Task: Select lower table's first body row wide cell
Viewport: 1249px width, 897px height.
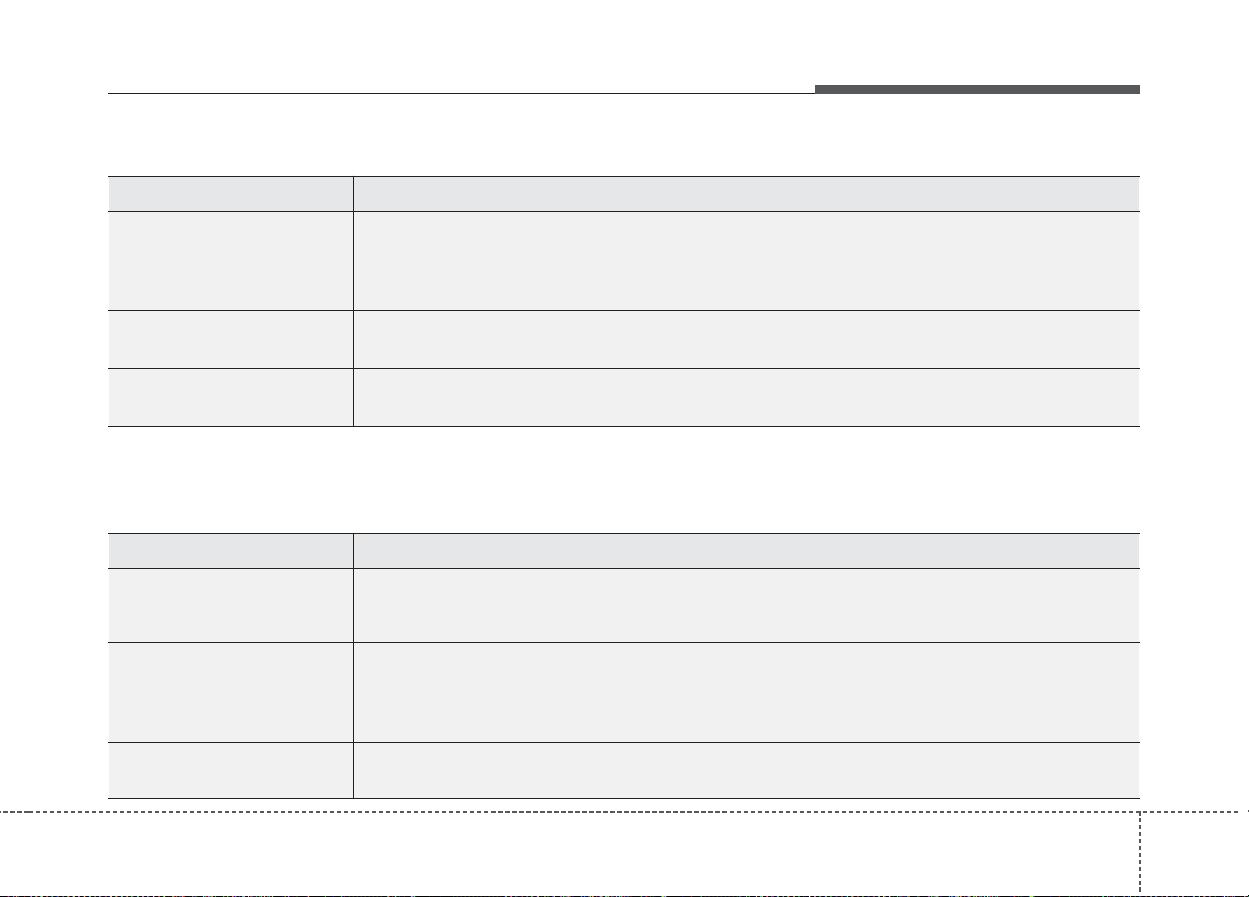Action: [746, 605]
